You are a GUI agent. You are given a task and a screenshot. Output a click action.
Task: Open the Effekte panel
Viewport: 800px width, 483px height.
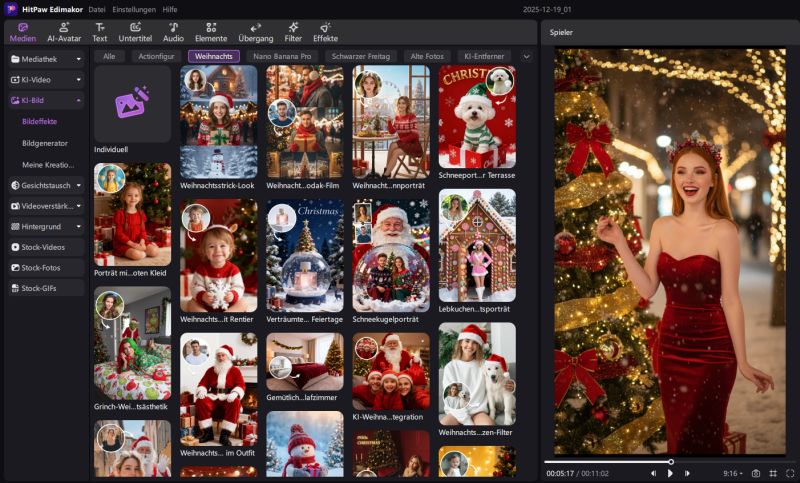[x=325, y=32]
